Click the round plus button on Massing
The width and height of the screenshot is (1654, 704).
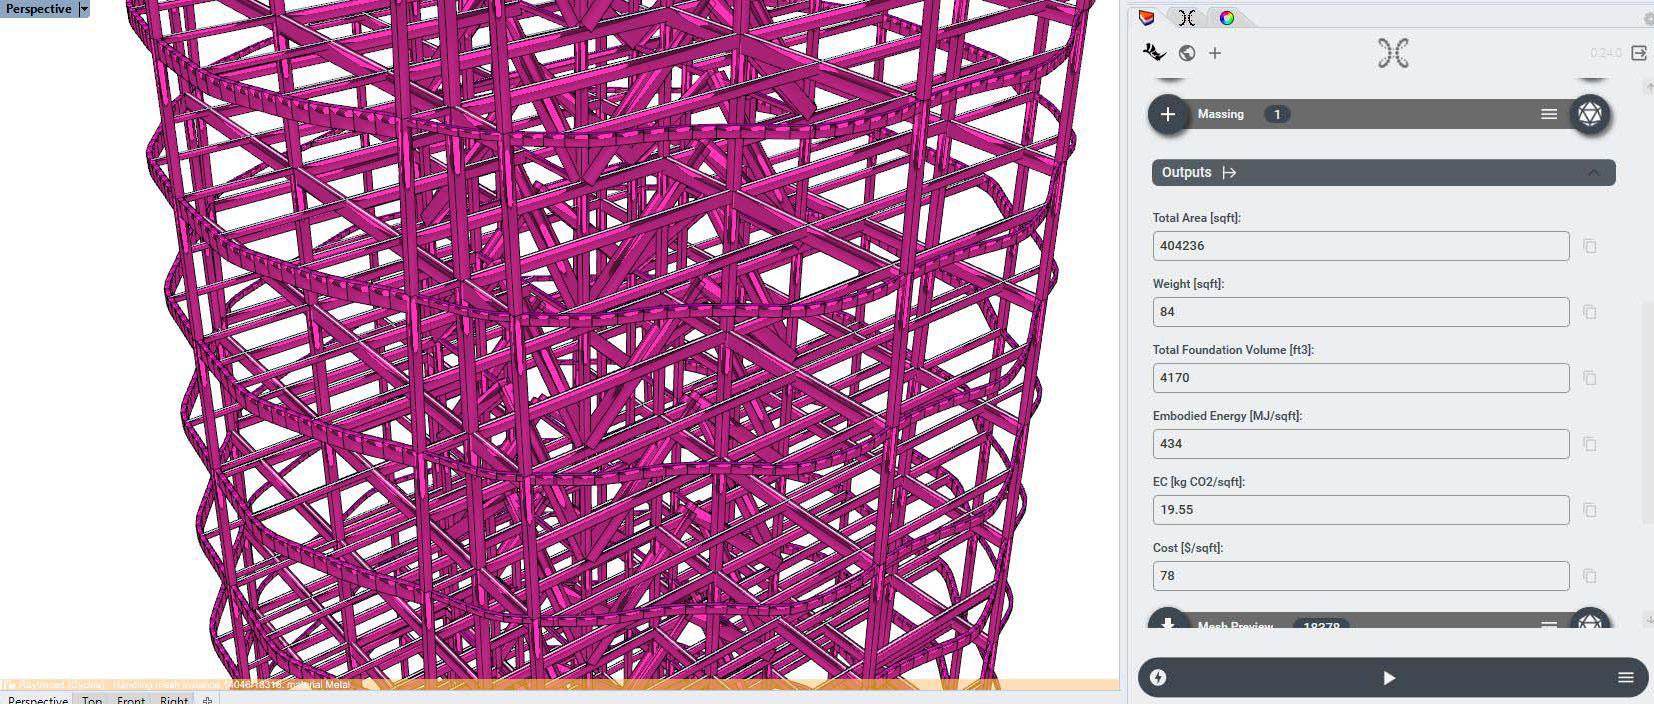[1168, 114]
